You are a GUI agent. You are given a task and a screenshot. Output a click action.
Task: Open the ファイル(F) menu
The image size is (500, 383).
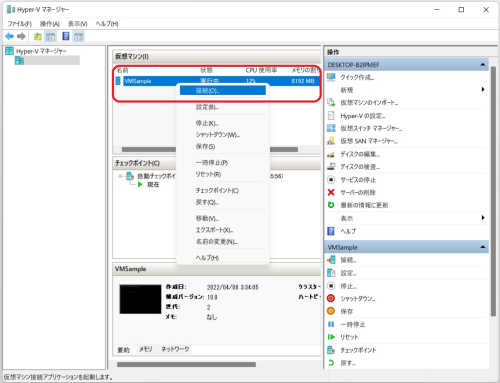click(x=20, y=24)
